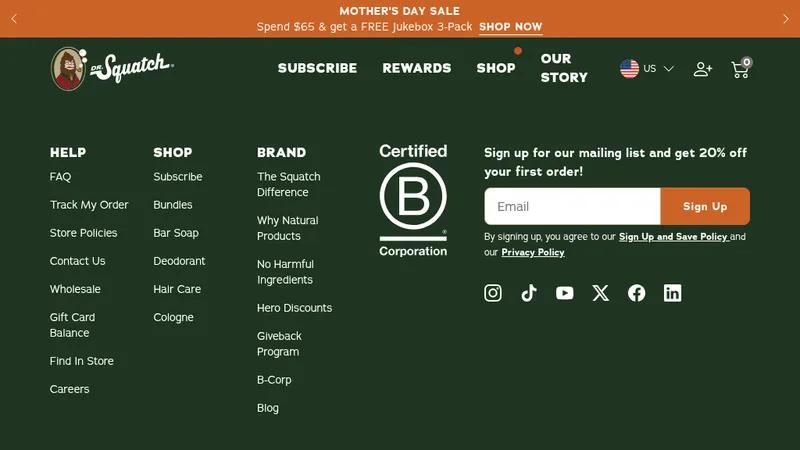Open the Privacy Policy link
The height and width of the screenshot is (450, 800).
click(533, 252)
